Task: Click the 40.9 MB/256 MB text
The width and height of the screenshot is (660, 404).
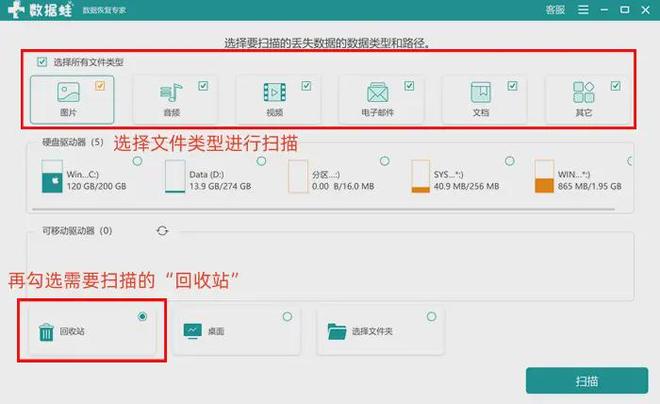Action: coord(466,186)
